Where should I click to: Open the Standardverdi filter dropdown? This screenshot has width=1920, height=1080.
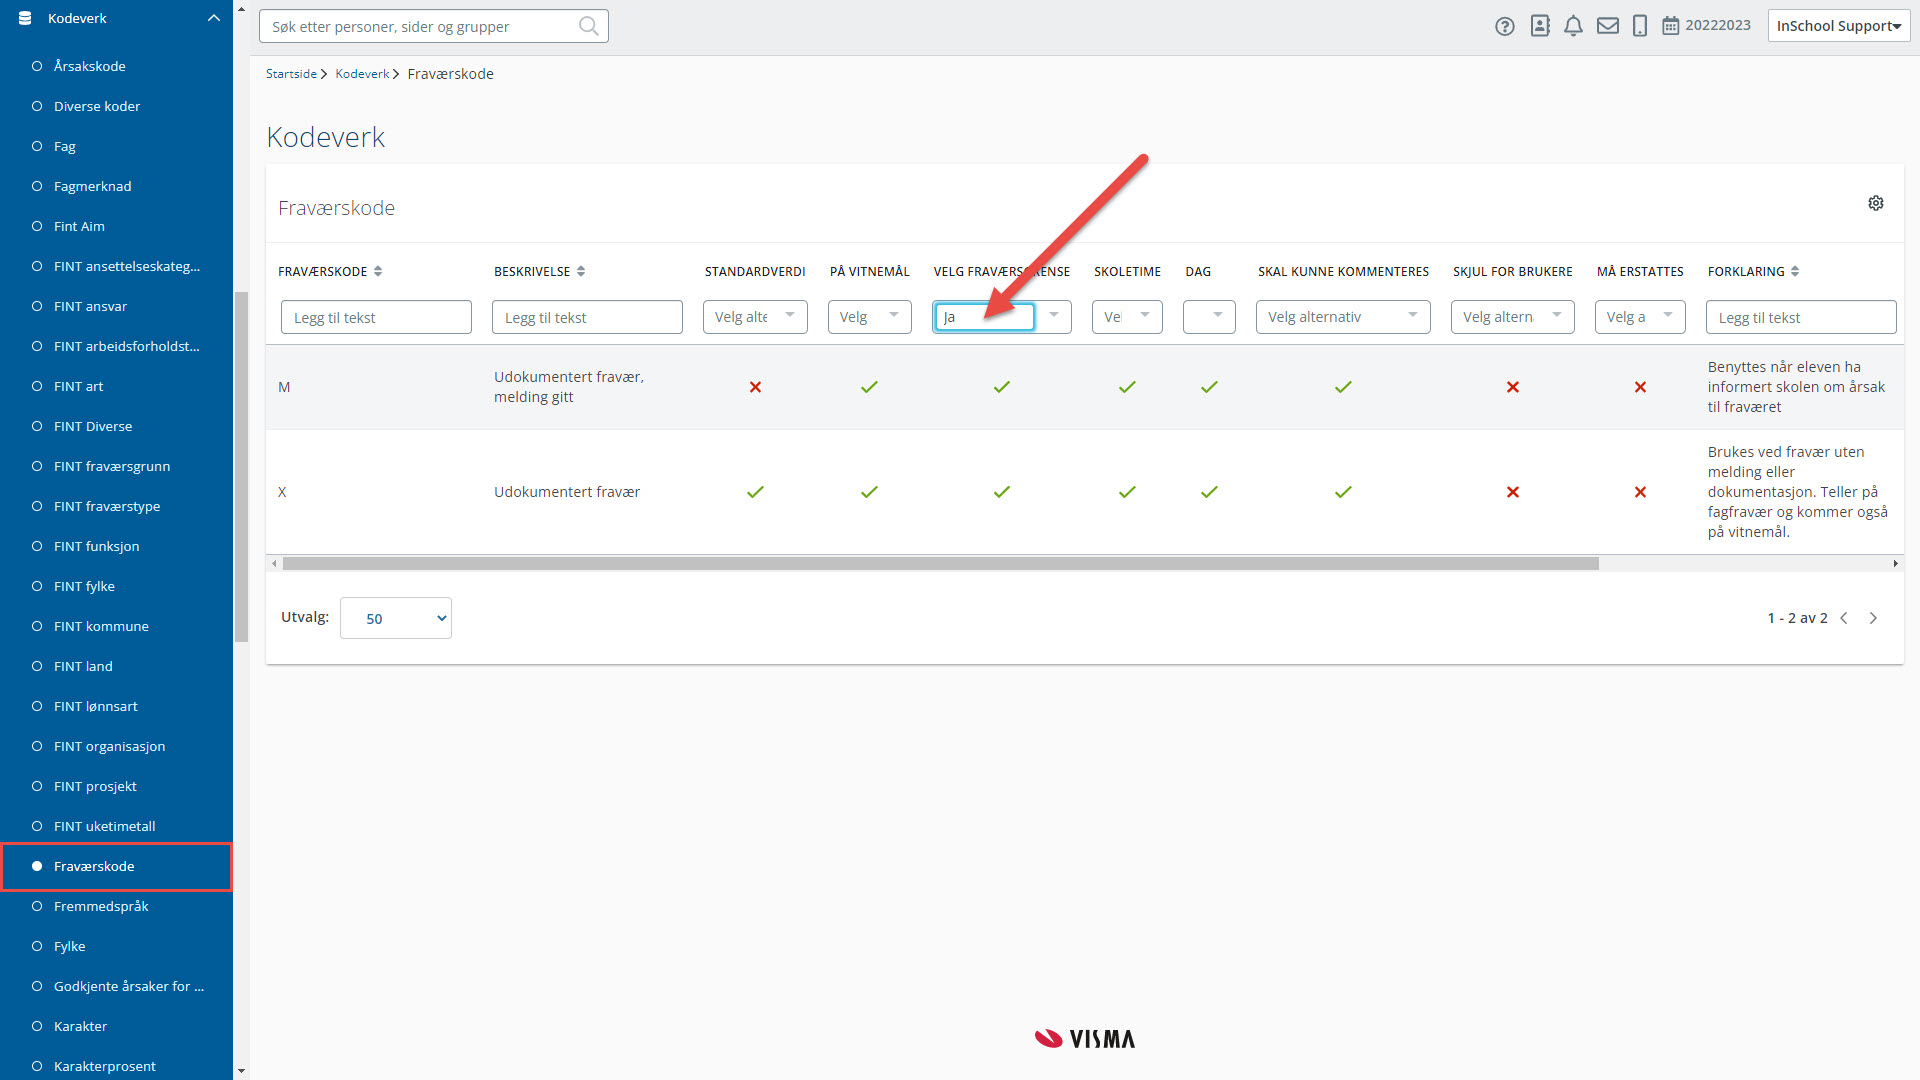point(755,317)
